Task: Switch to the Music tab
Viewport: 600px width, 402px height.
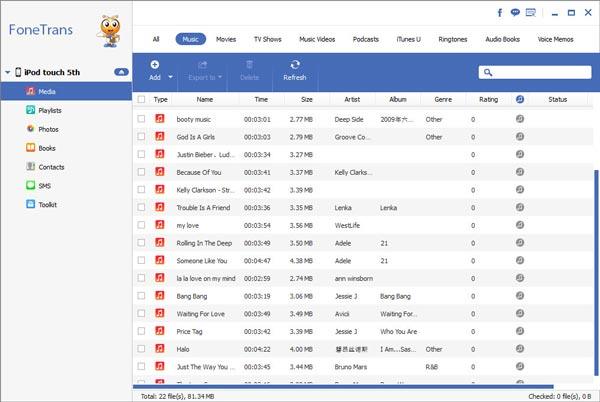Action: [x=191, y=39]
